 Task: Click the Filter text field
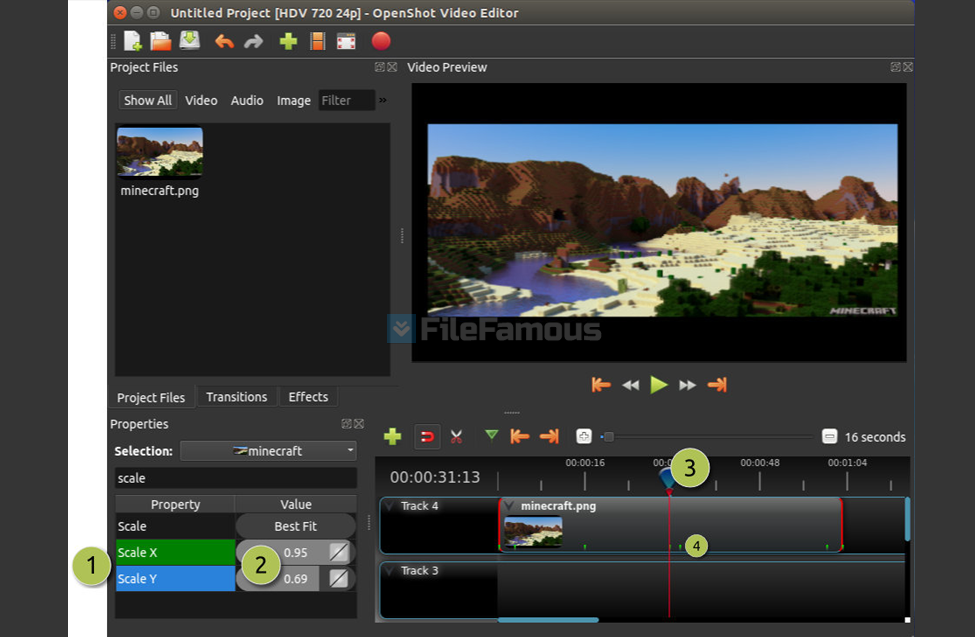[x=346, y=100]
